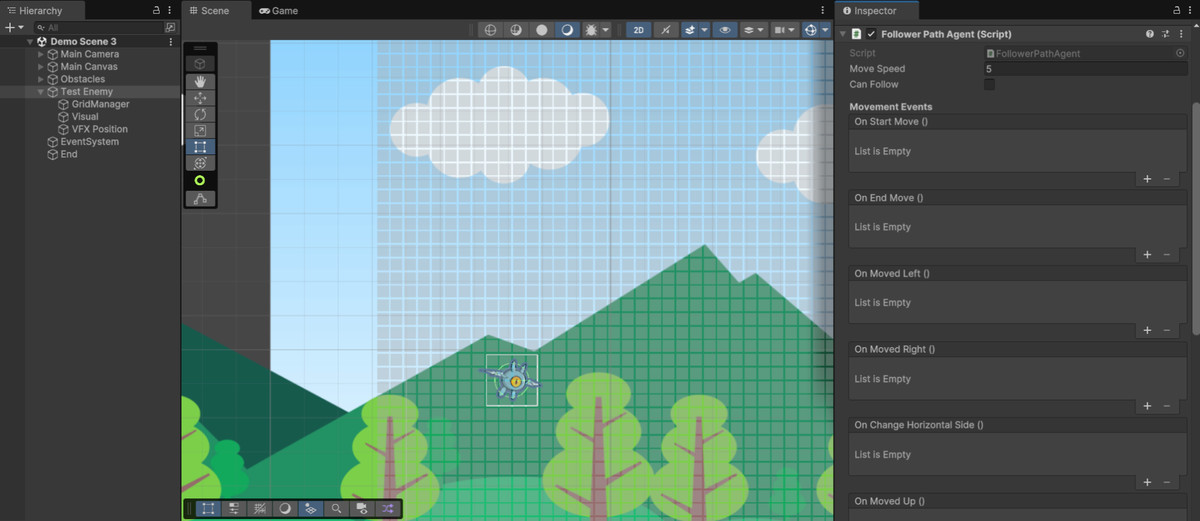1200x521 pixels.
Task: Add listener to On Moved Left event
Action: click(x=1147, y=331)
